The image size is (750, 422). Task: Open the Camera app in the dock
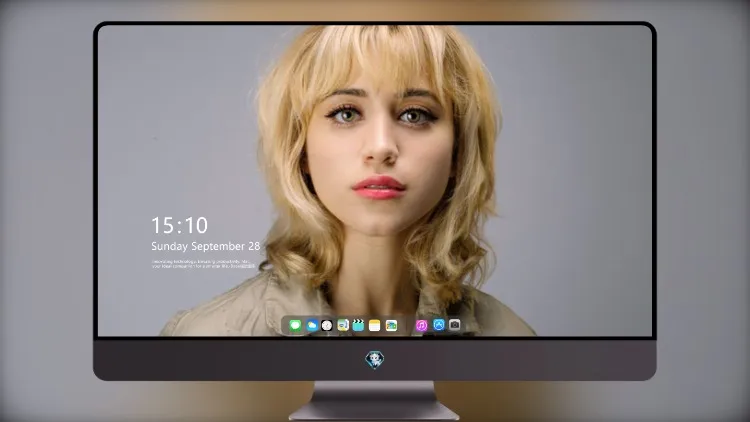pyautogui.click(x=454, y=325)
